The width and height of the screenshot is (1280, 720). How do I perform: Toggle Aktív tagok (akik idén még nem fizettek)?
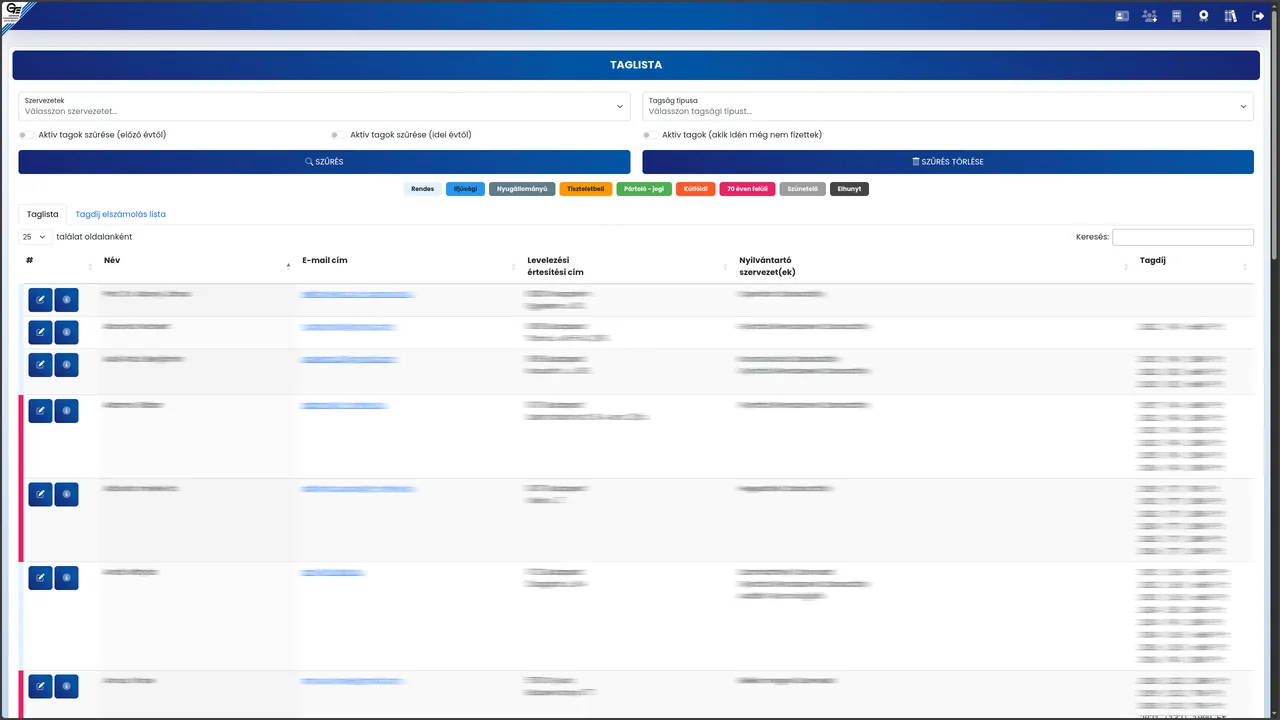click(651, 135)
